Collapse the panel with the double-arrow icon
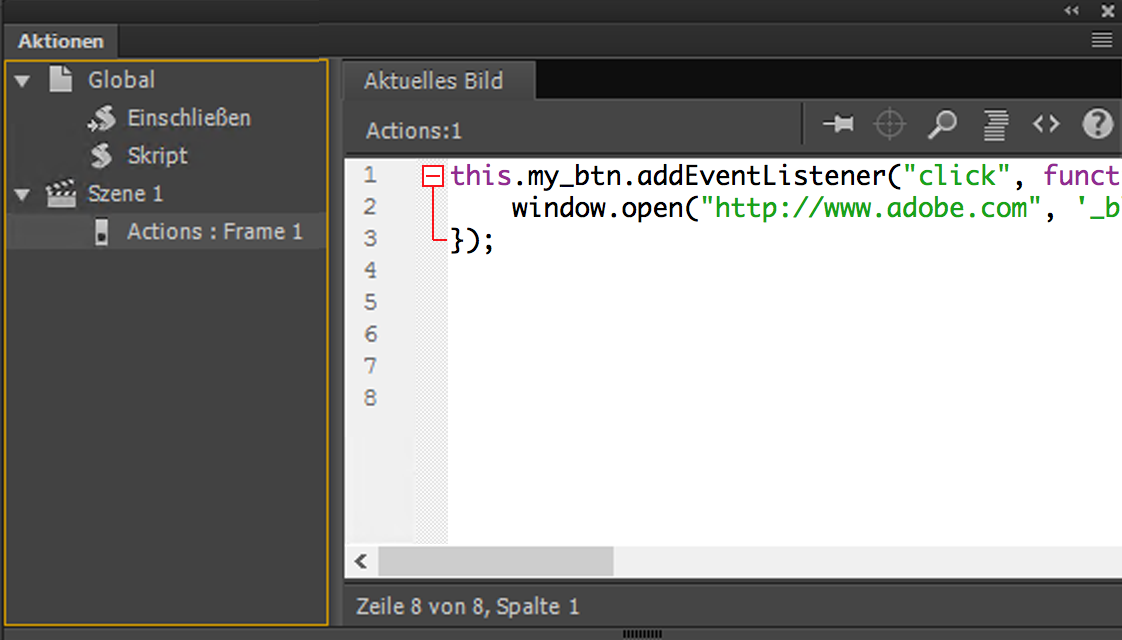 pyautogui.click(x=1072, y=11)
